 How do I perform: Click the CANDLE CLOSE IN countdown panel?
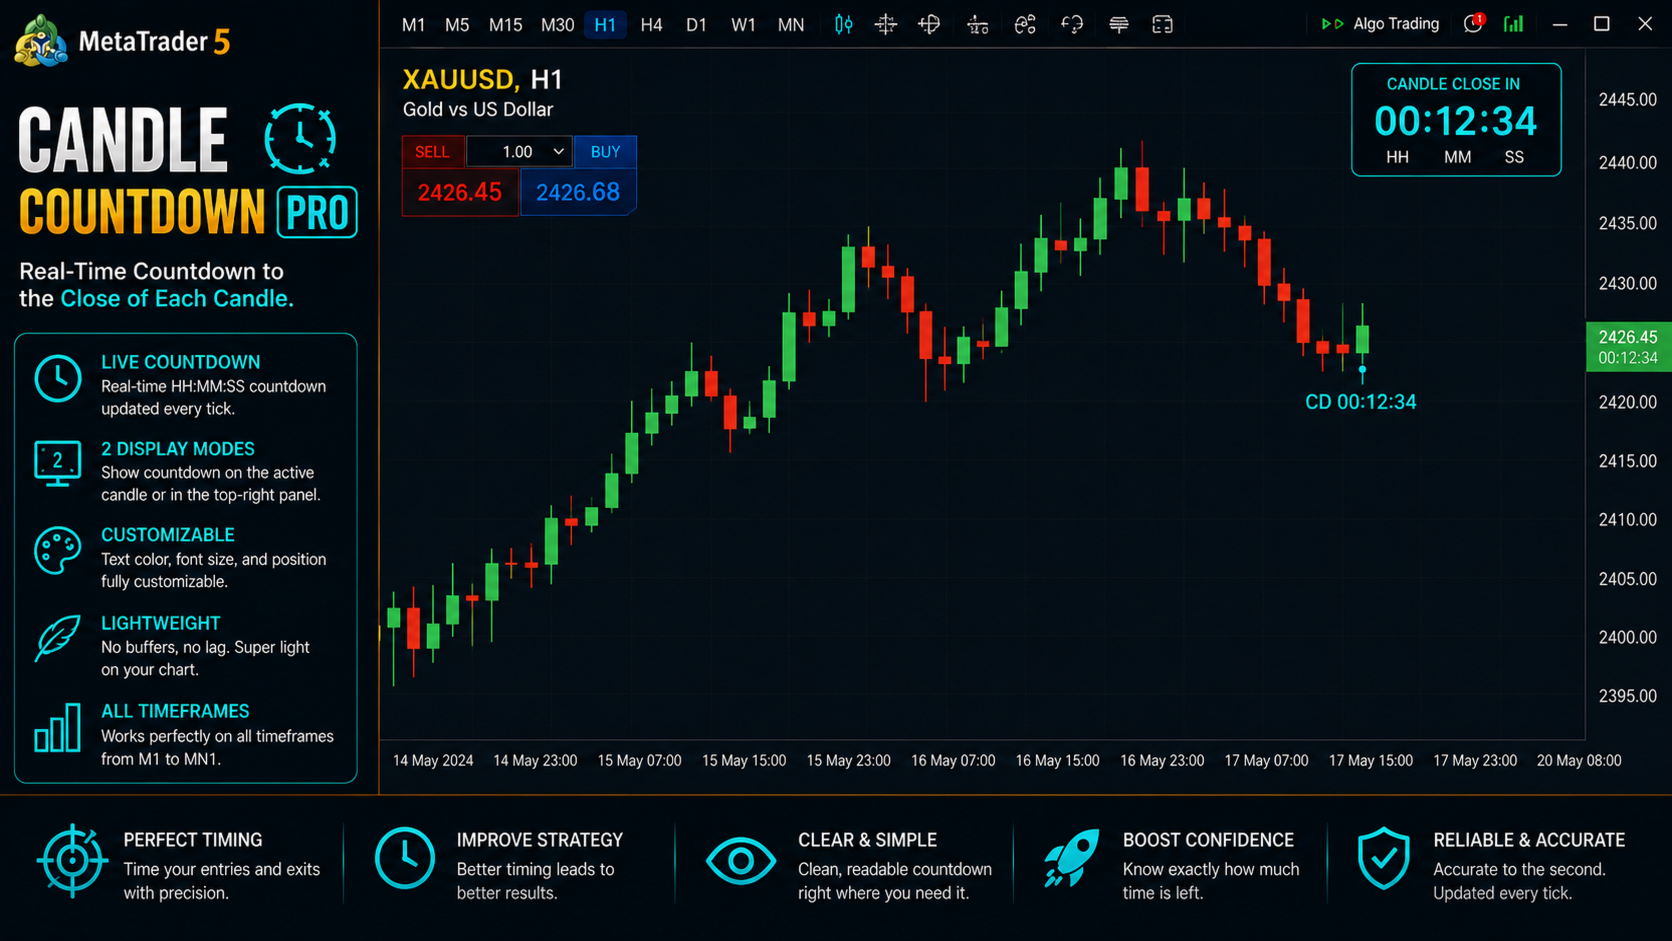(1456, 120)
